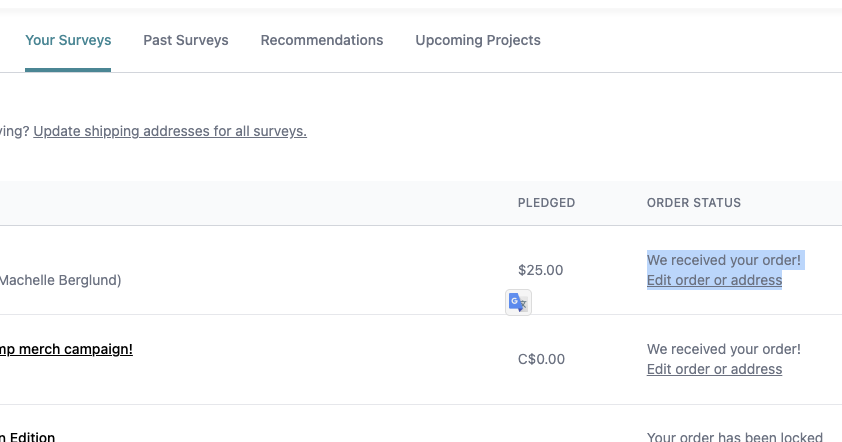Click the Machelle Berglund creator name
The width and height of the screenshot is (842, 442).
[60, 280]
